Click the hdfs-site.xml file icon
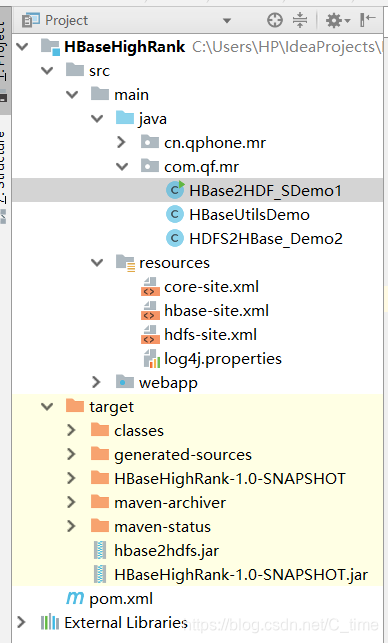Screen dimensions: 388x643 150,335
